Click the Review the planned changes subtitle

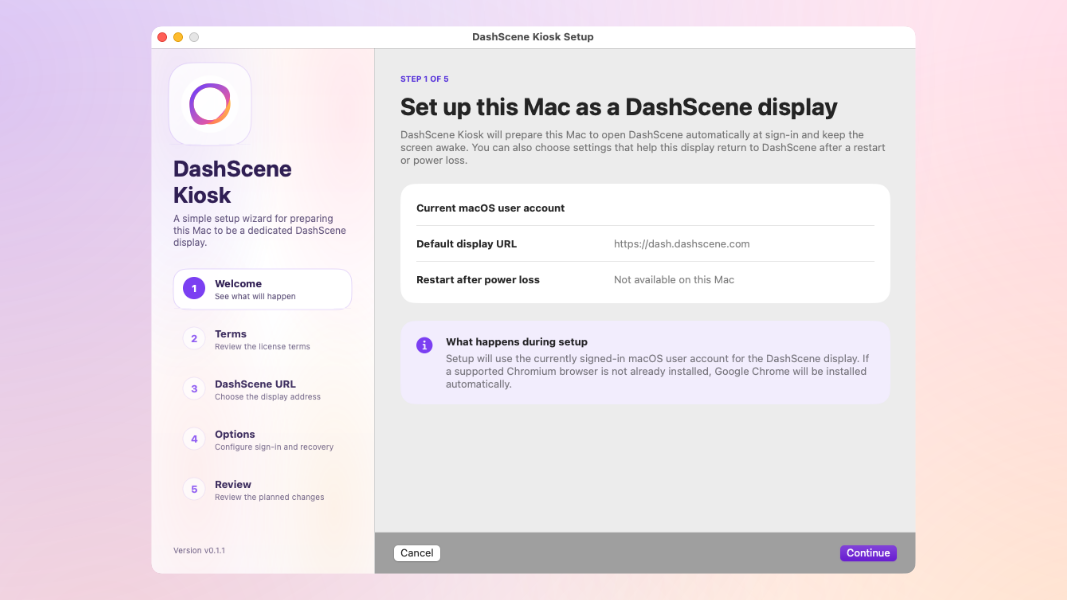[x=269, y=497]
